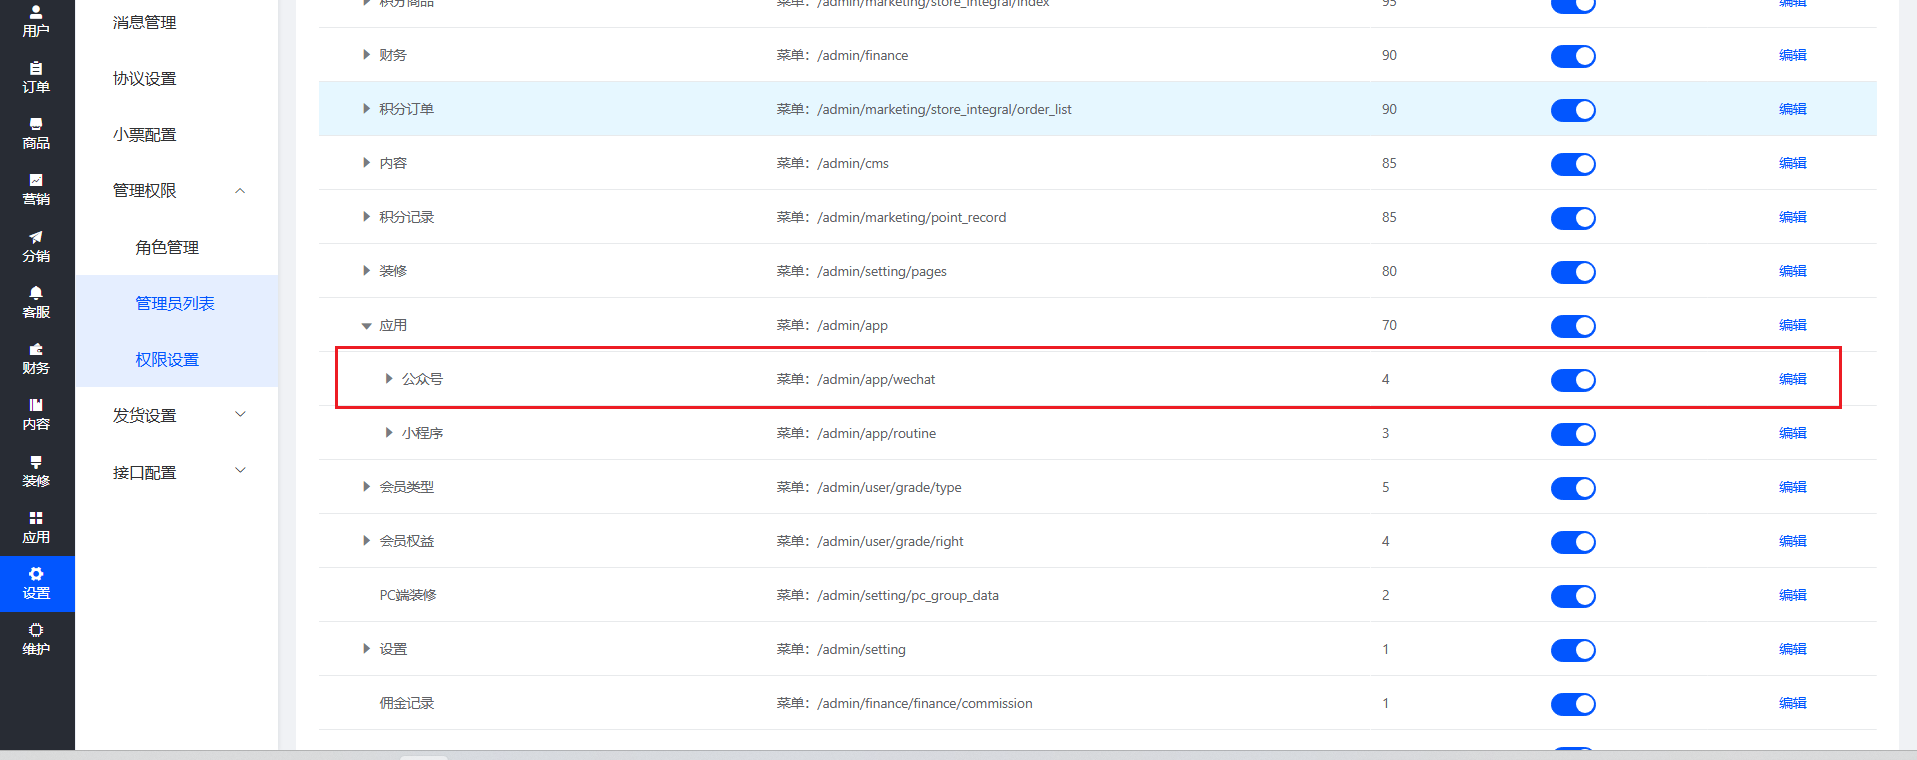Open the 装修 (Decoration) sidebar icon
1917x760 pixels.
tap(36, 471)
